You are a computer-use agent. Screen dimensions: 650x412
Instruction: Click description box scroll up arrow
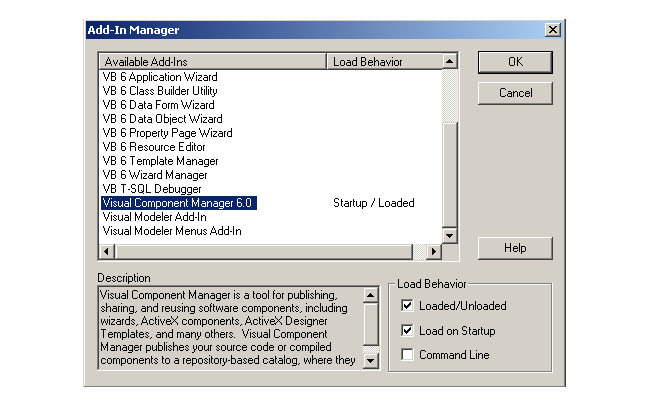371,295
